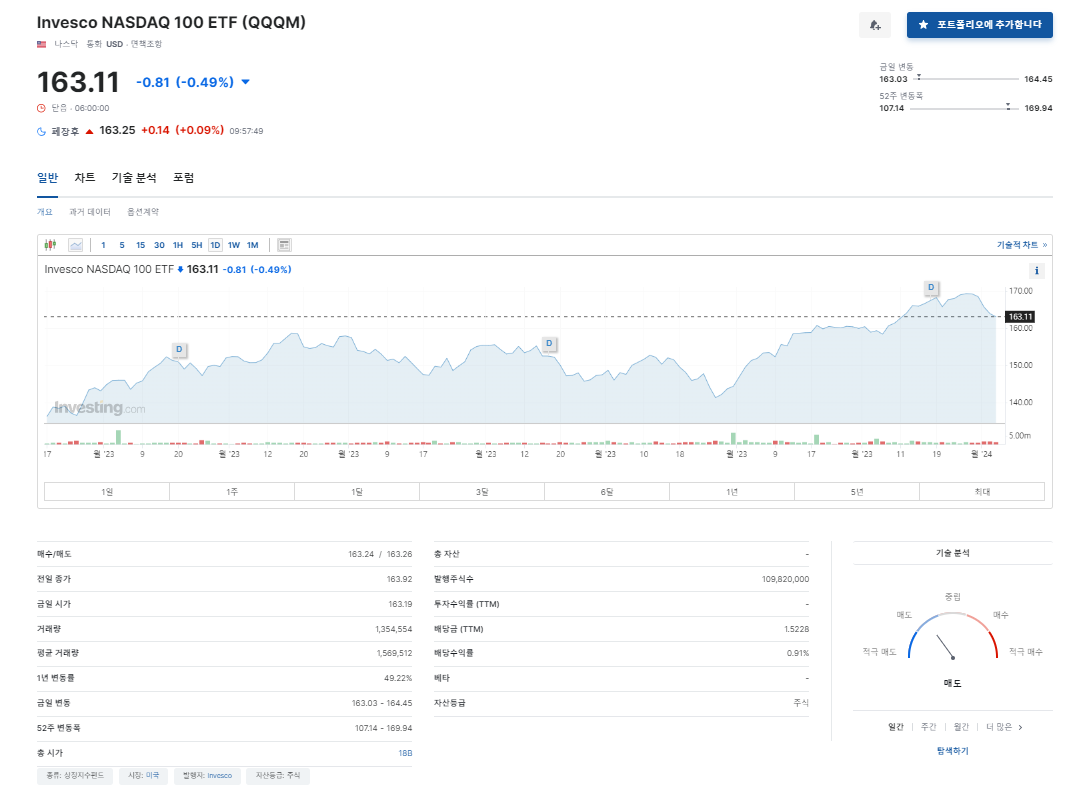Click the 18B market cap link

coord(405,753)
